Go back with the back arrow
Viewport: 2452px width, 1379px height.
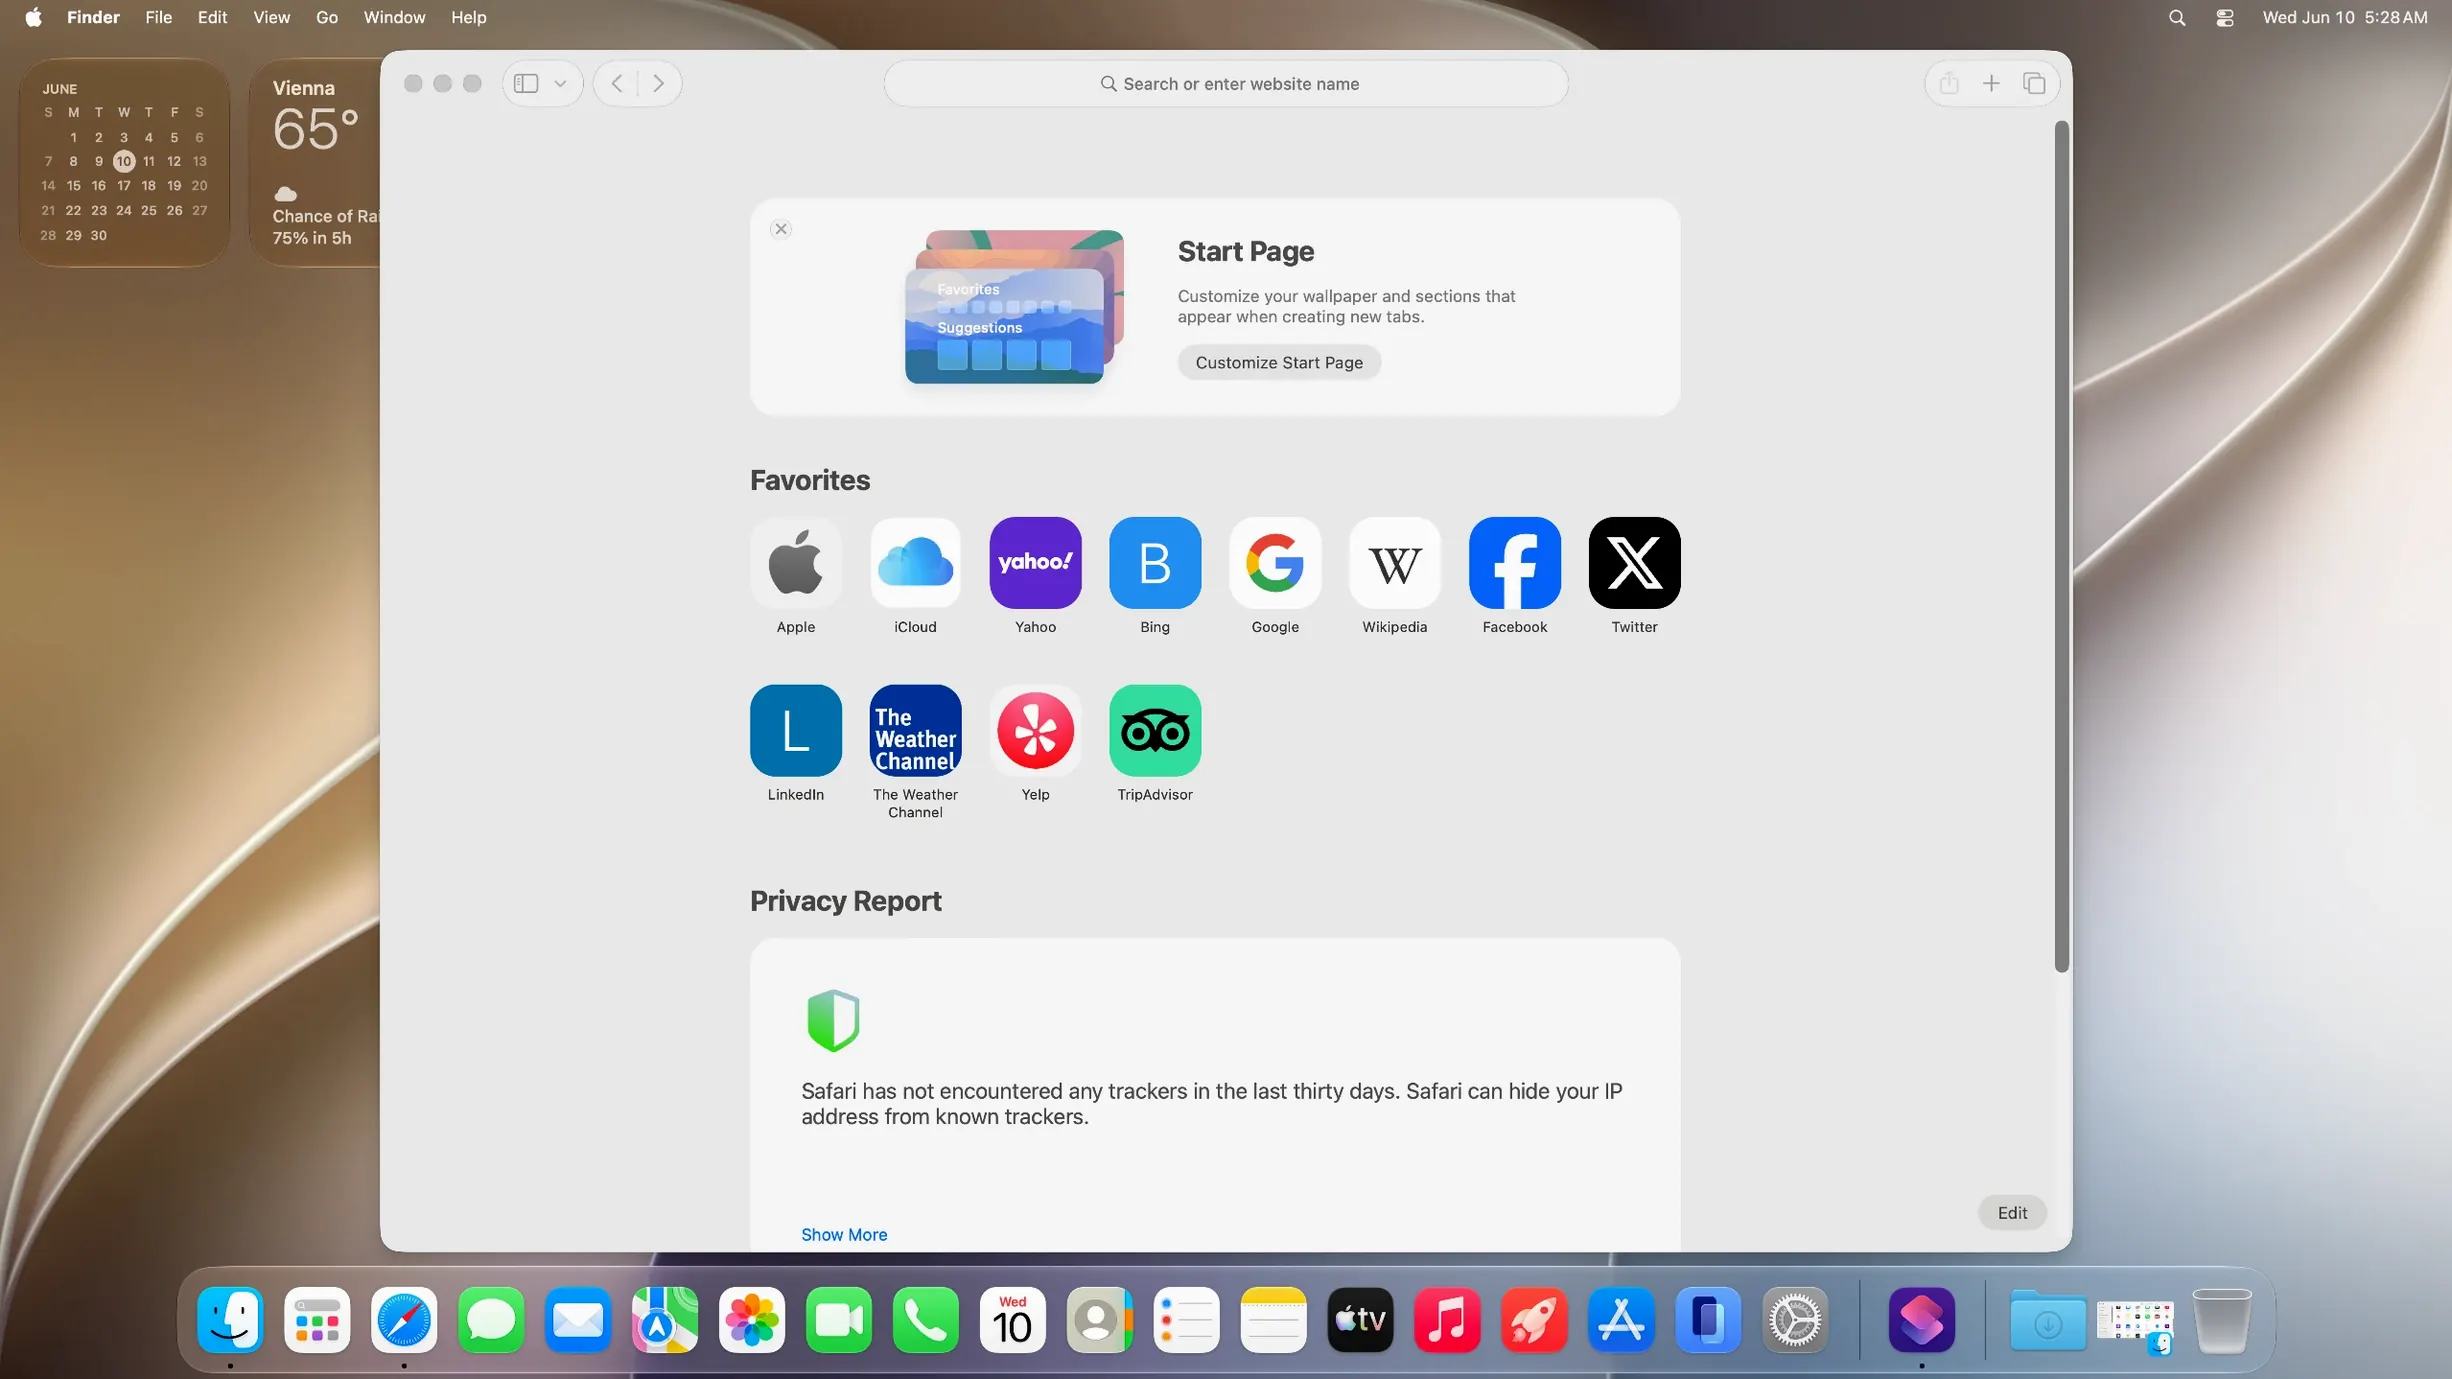[x=617, y=84]
